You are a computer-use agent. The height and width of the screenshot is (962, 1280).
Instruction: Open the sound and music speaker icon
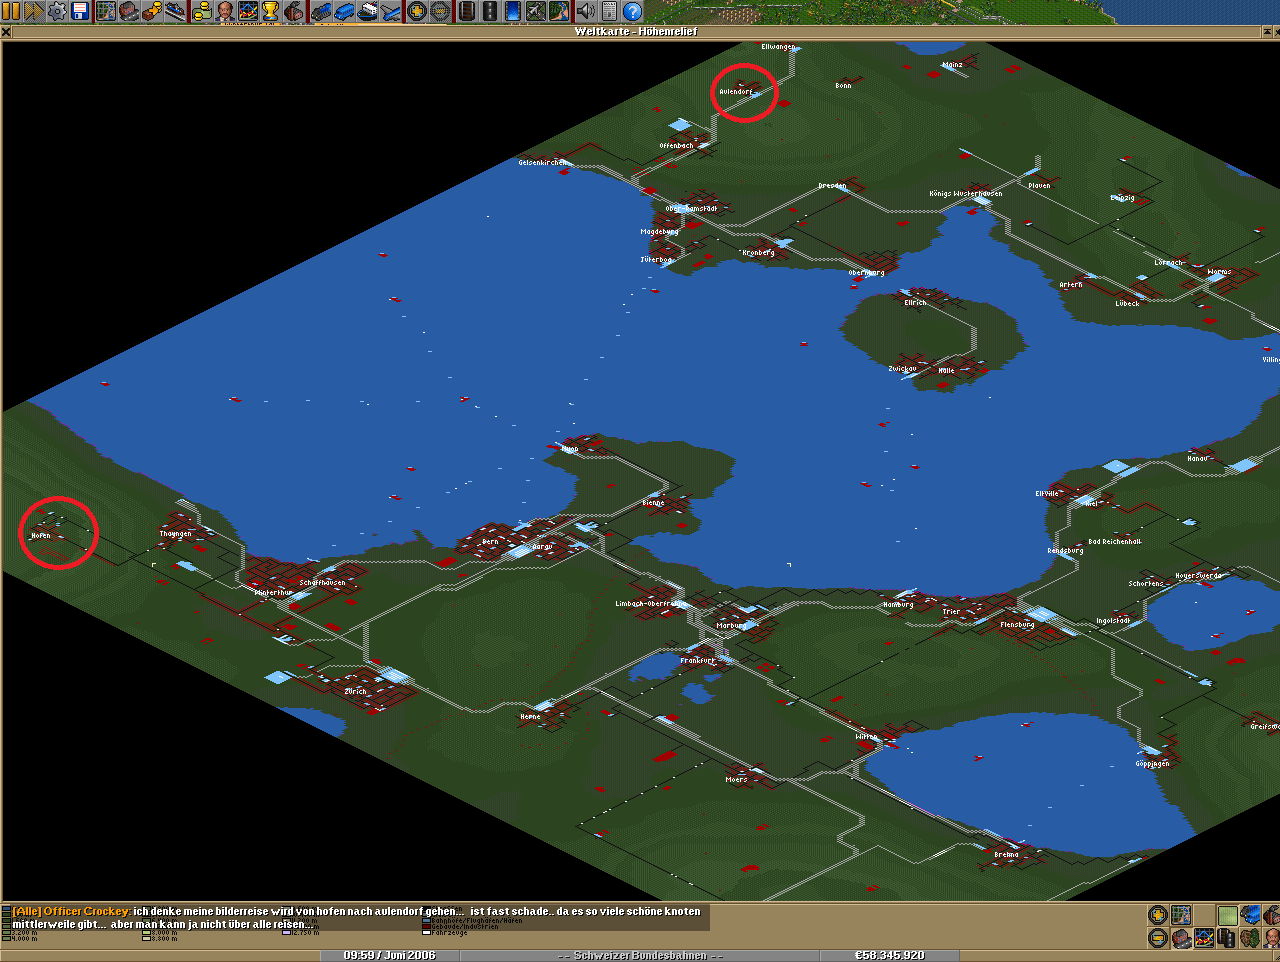[586, 11]
